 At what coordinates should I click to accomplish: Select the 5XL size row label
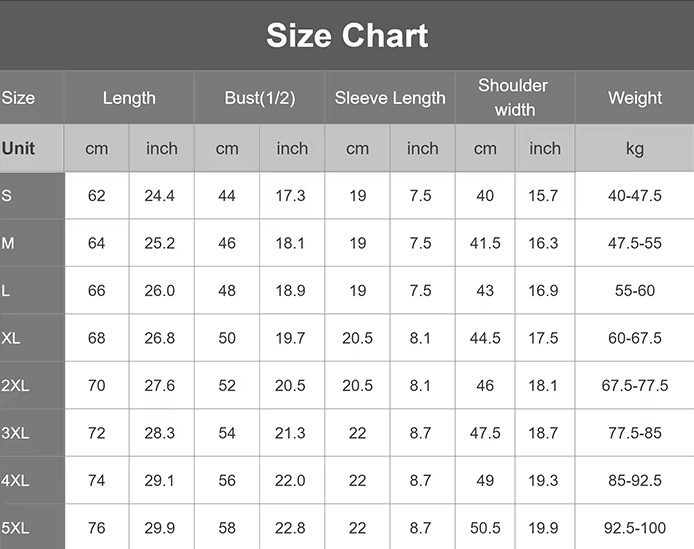(x=15, y=528)
